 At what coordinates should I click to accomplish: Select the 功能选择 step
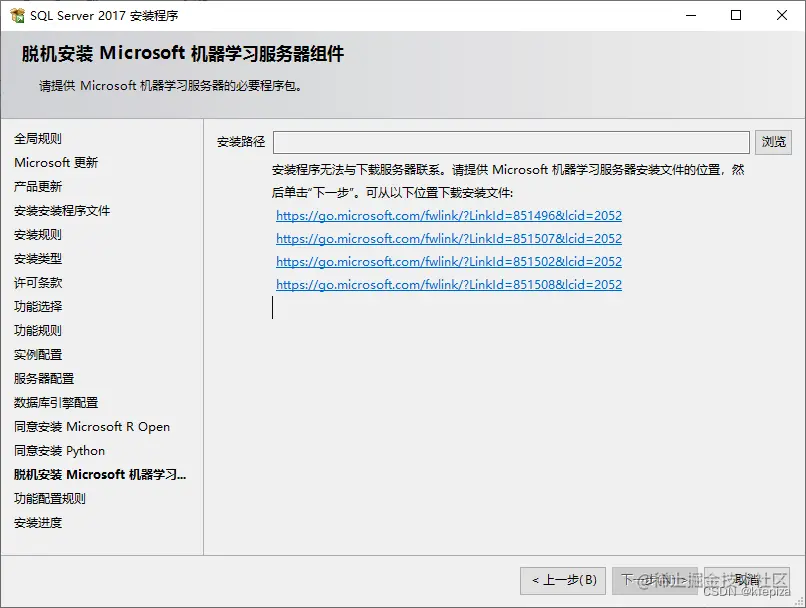click(x=38, y=307)
